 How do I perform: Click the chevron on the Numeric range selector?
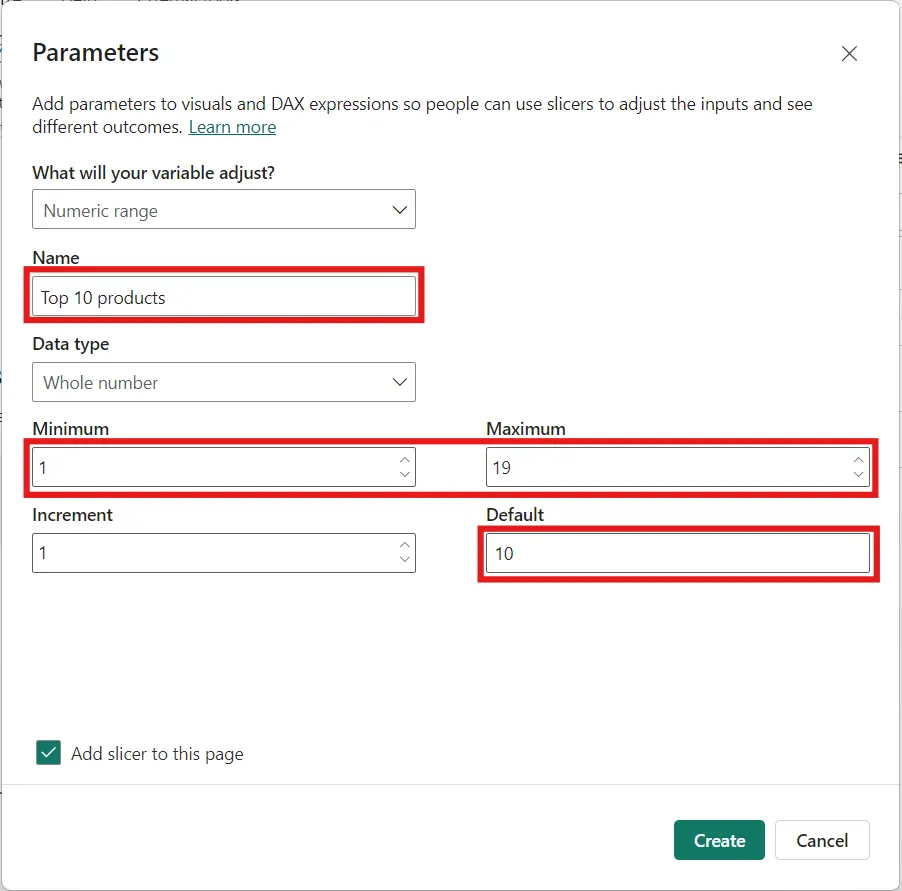point(400,209)
